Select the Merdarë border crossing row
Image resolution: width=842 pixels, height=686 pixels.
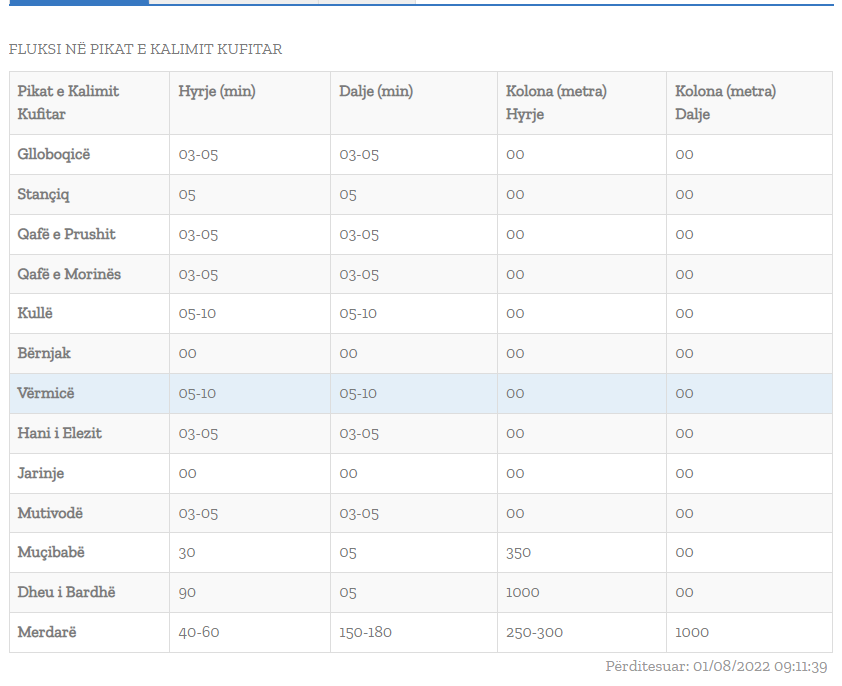coord(47,632)
